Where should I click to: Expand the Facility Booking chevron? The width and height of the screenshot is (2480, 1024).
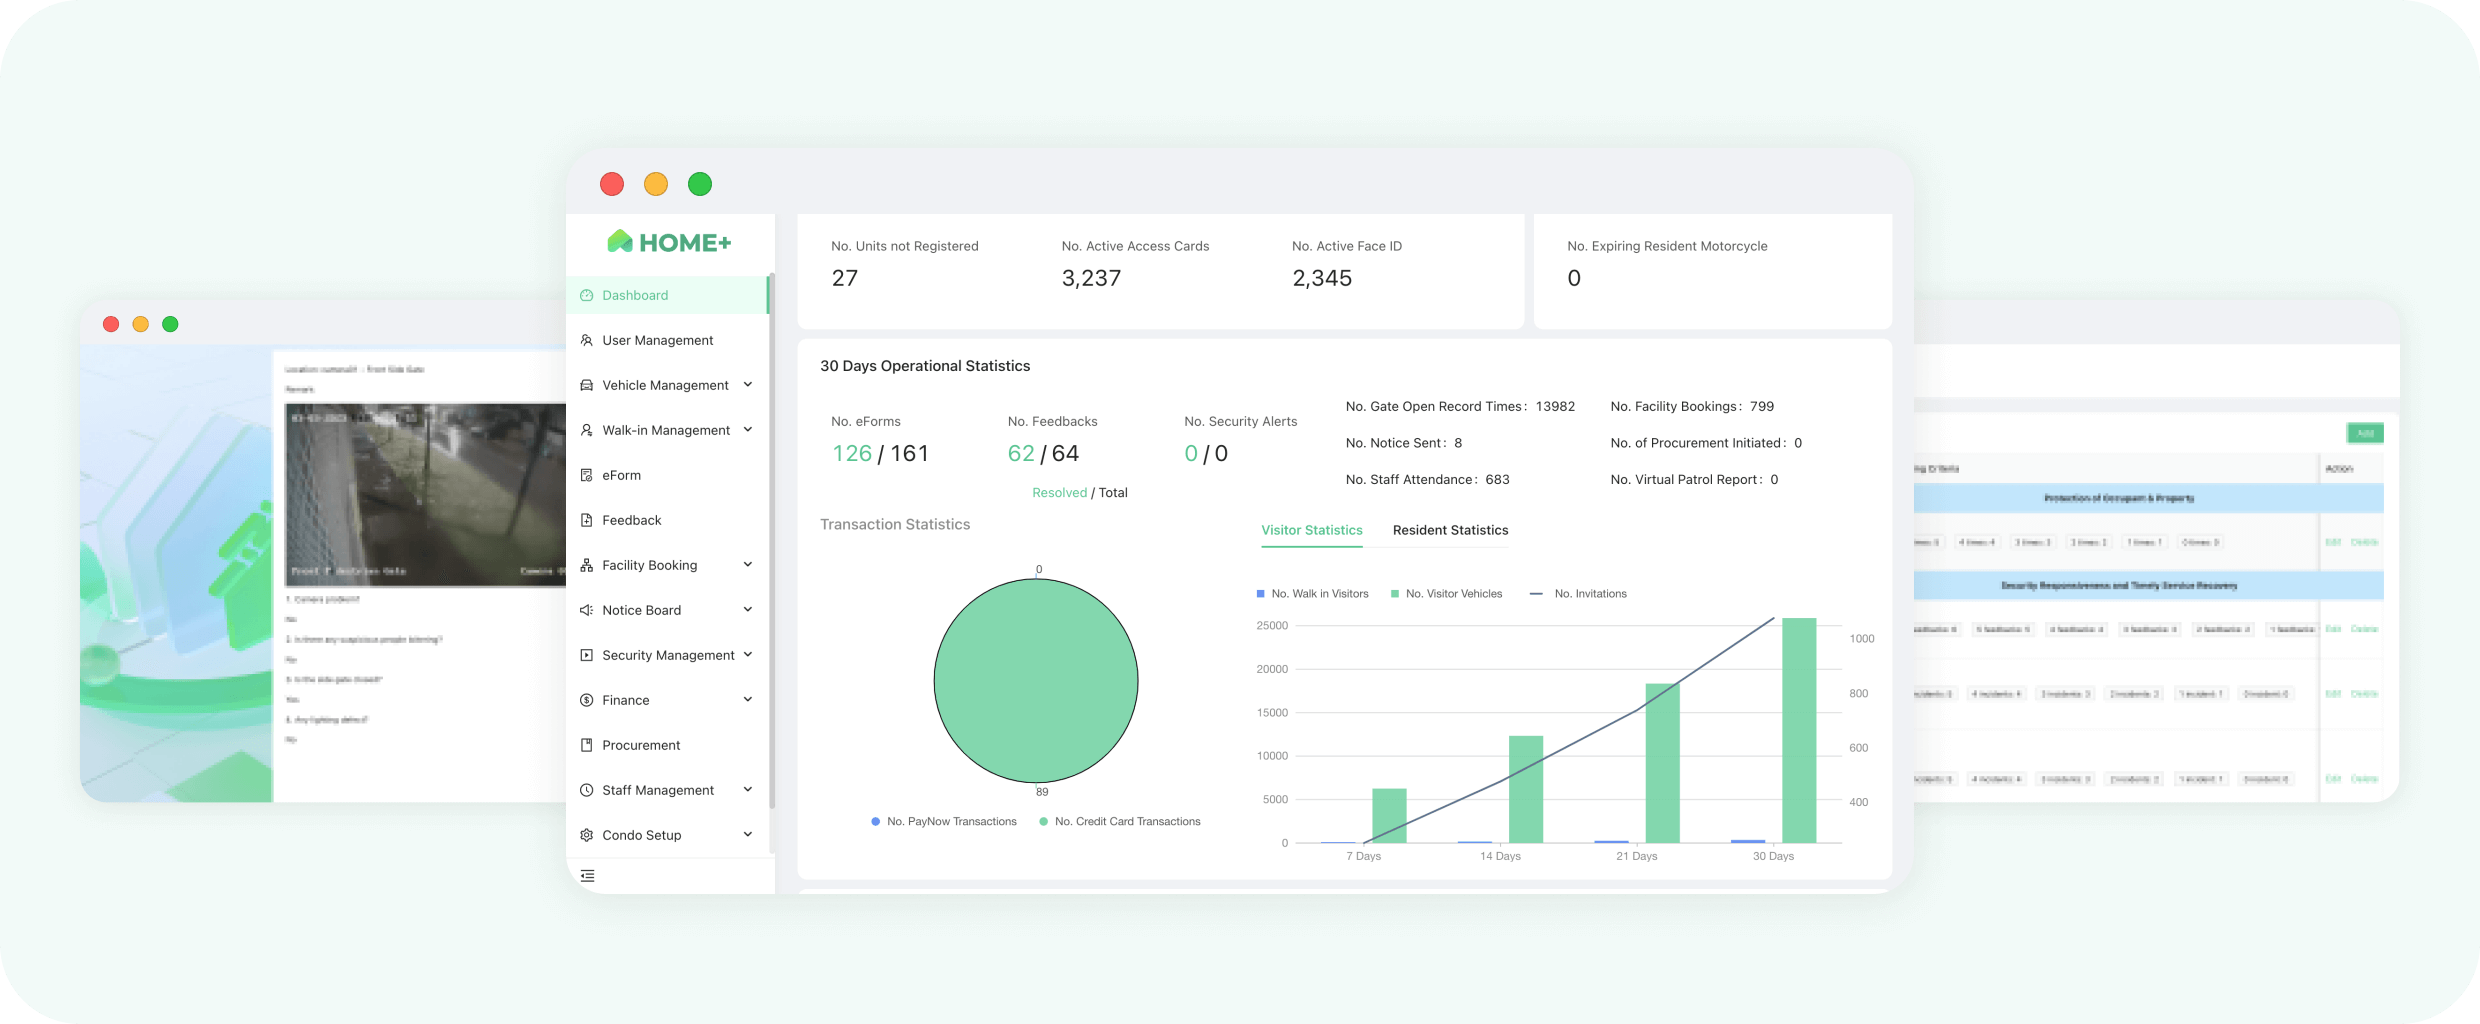tap(748, 565)
